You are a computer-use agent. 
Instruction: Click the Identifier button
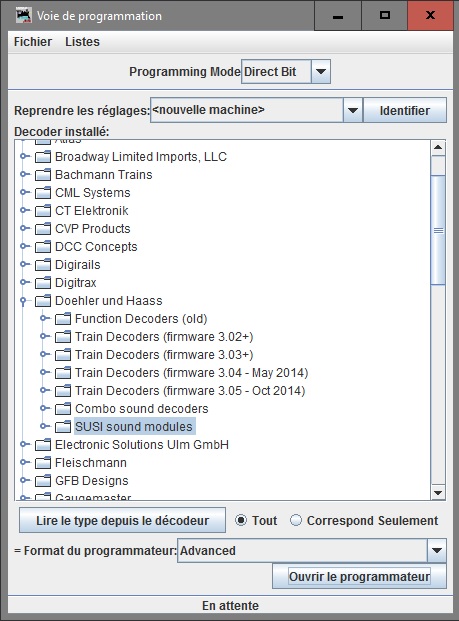405,110
